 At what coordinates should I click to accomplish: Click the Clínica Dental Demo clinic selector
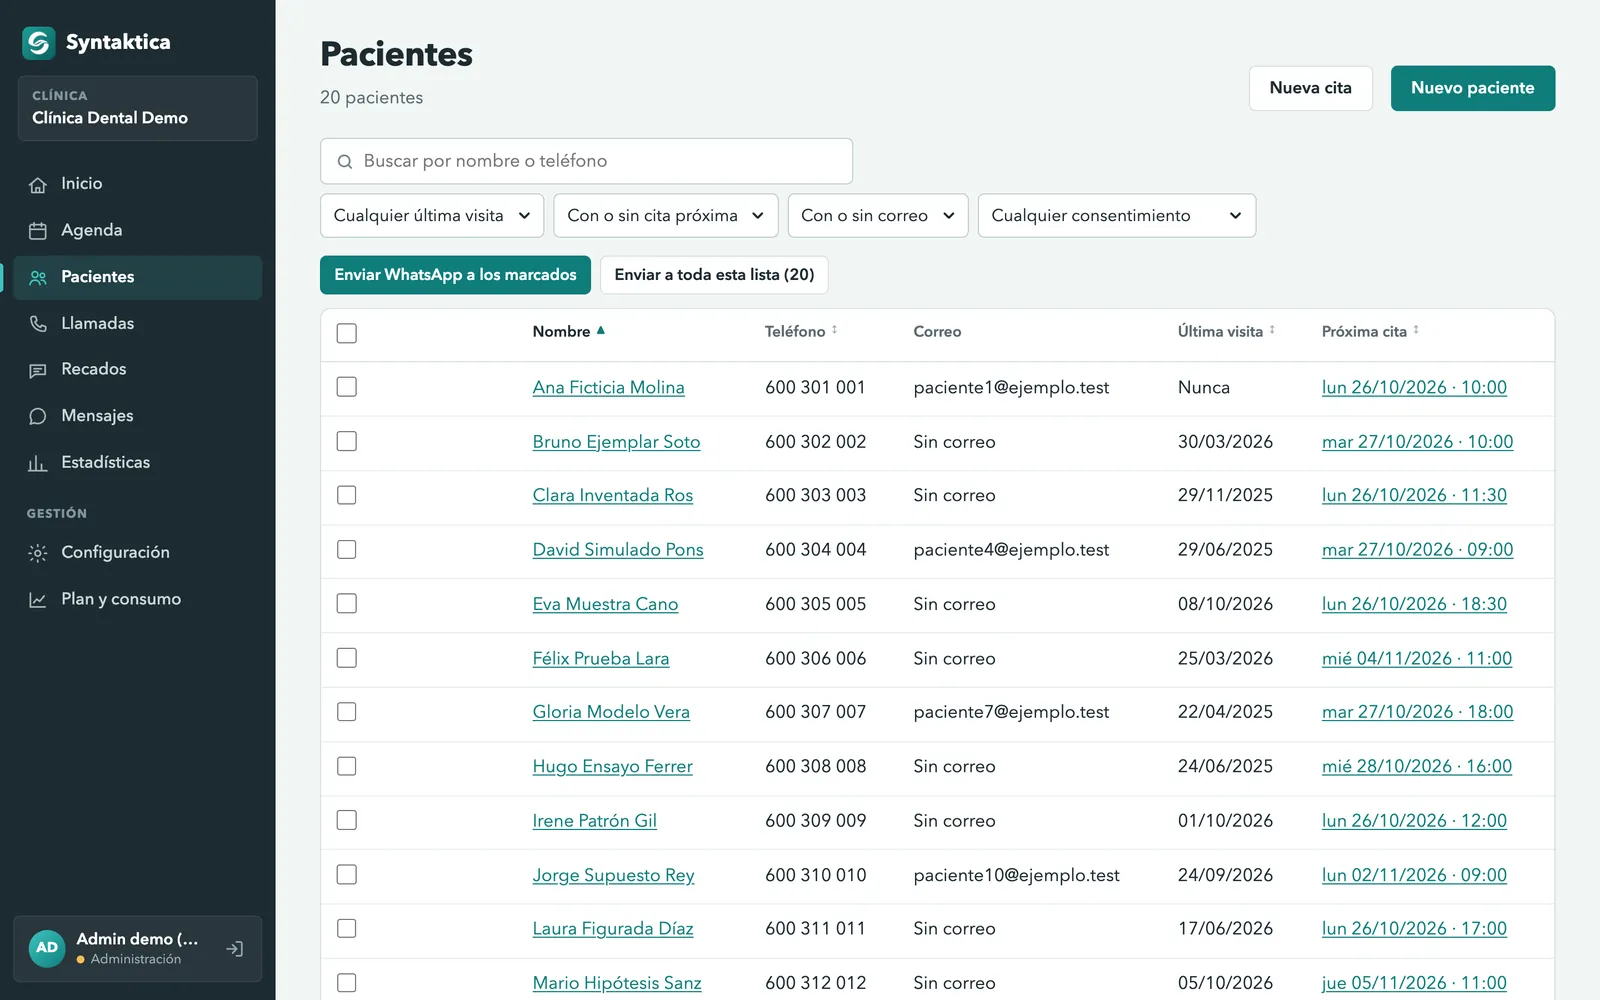click(x=138, y=108)
